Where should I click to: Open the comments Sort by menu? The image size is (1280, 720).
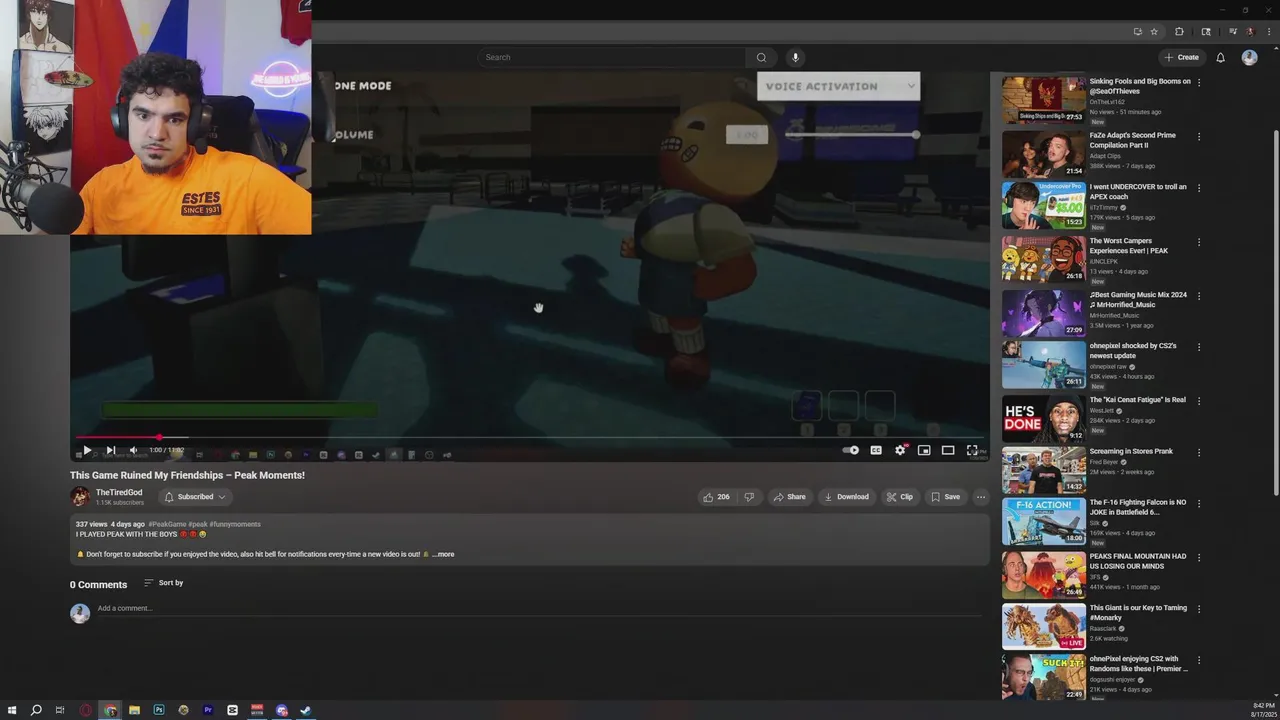pos(164,583)
